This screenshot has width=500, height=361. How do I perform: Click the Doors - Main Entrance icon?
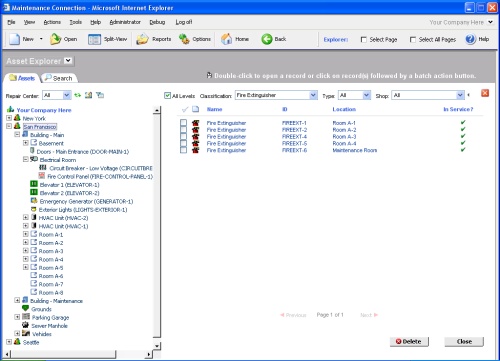(x=33, y=151)
